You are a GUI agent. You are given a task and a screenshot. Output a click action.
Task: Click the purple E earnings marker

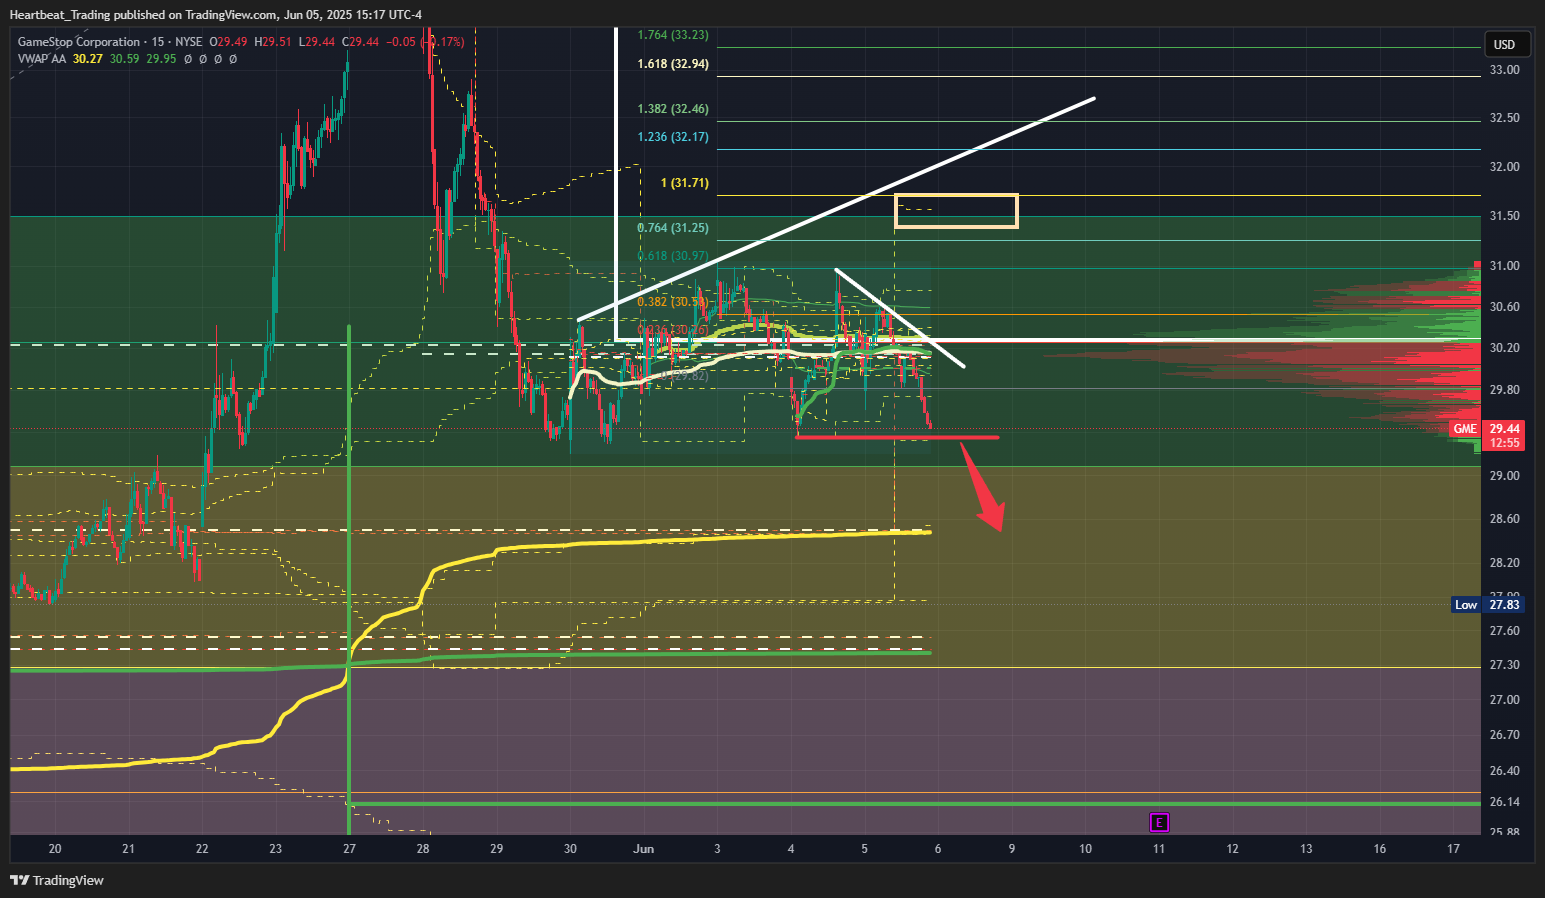tap(1159, 823)
